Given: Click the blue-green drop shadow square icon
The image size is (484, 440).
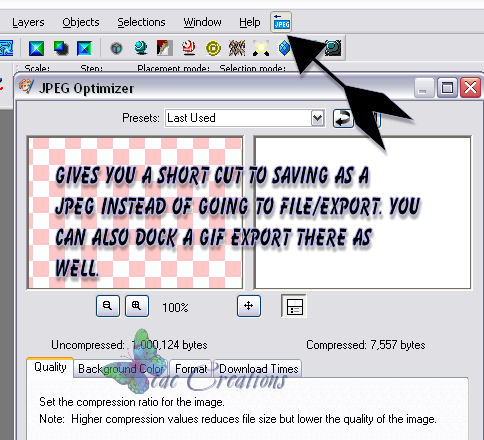Looking at the screenshot, I should [61, 48].
